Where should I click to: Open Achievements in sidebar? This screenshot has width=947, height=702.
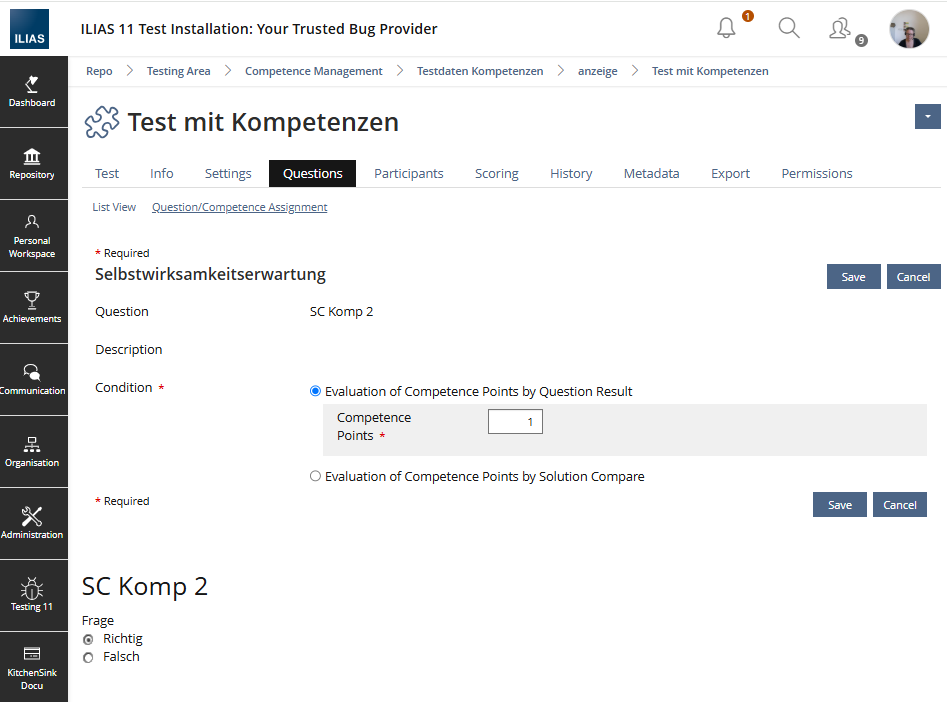click(32, 308)
